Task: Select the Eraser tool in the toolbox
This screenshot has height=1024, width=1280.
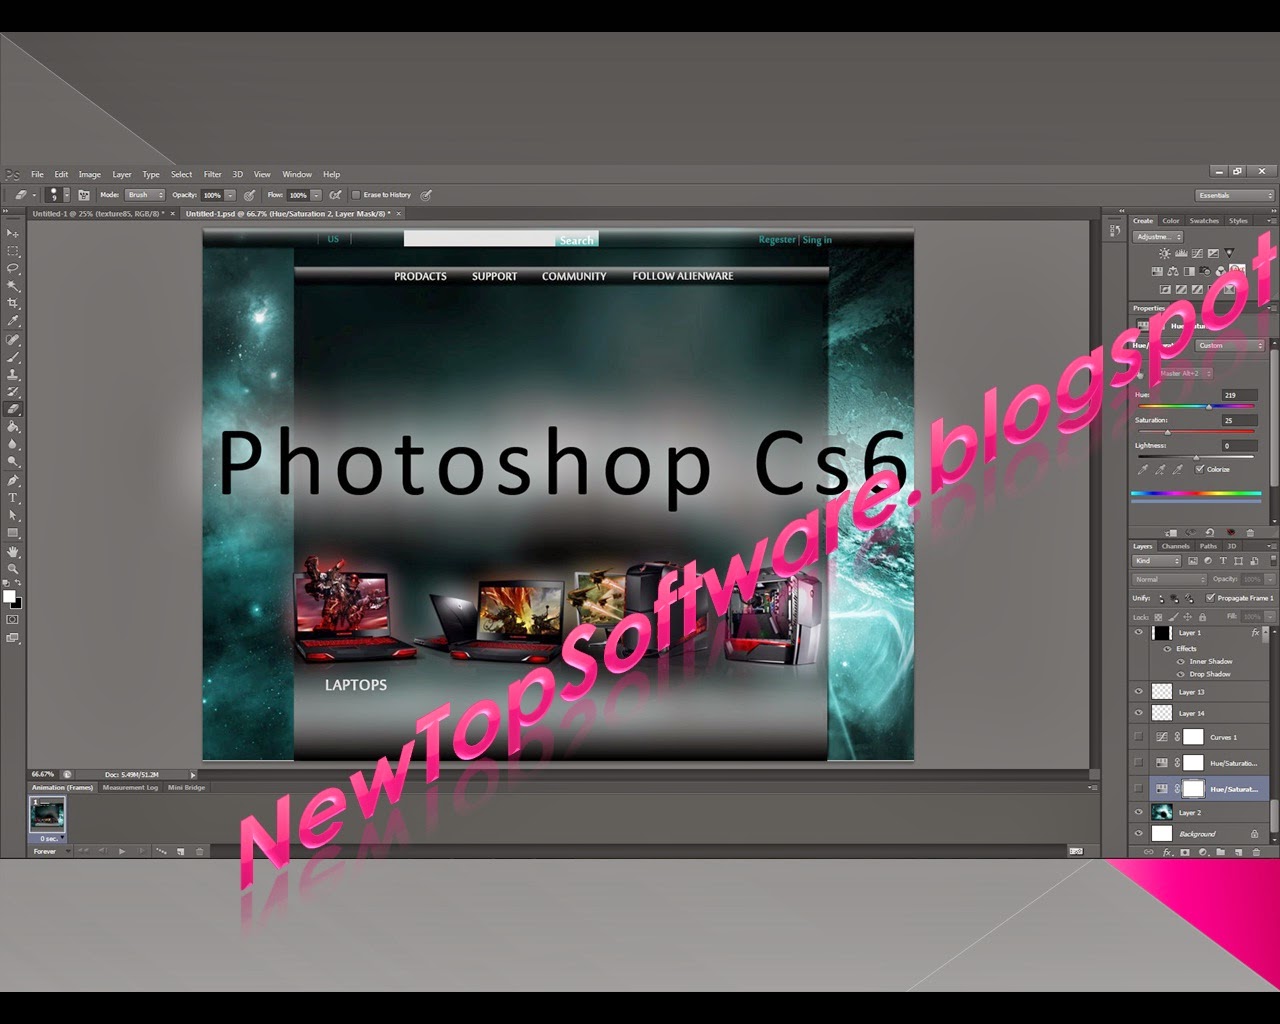Action: tap(13, 409)
